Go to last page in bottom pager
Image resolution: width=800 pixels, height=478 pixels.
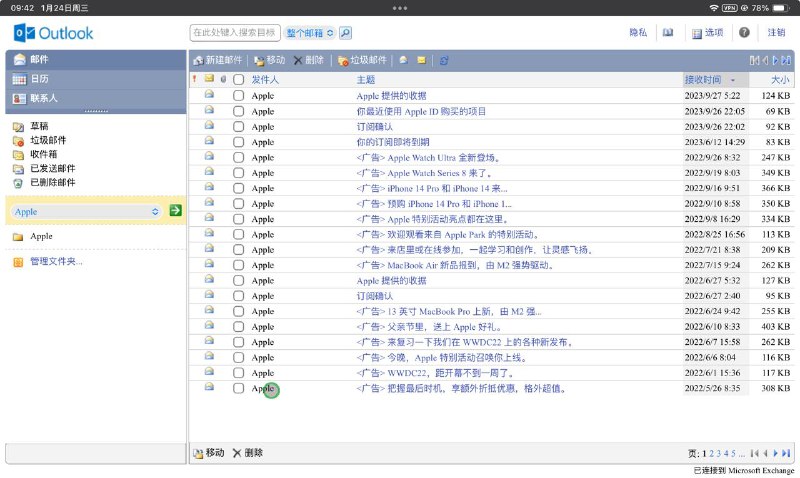(x=786, y=453)
